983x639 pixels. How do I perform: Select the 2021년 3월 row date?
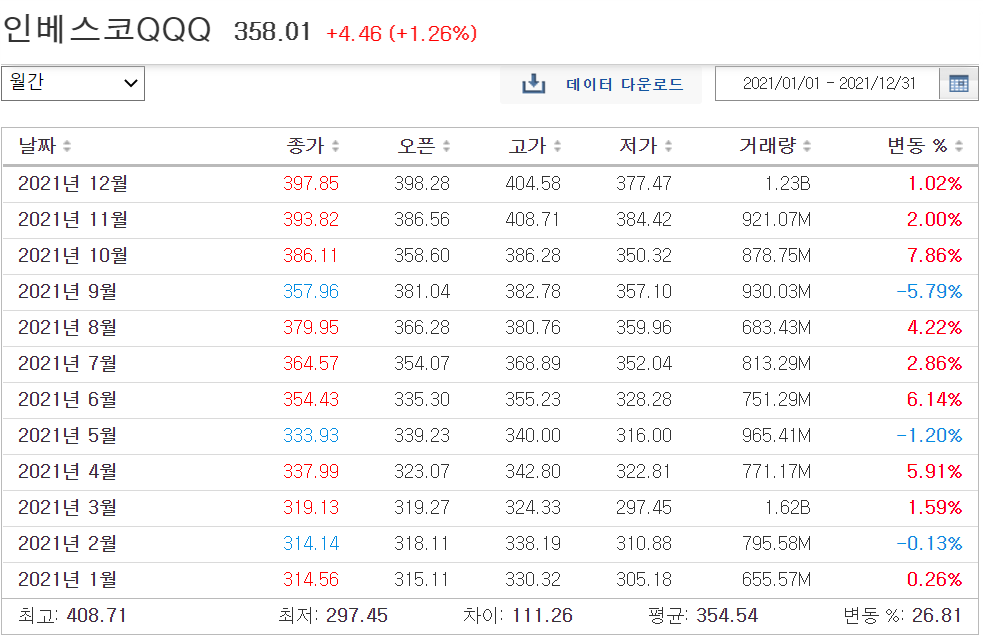click(x=67, y=507)
